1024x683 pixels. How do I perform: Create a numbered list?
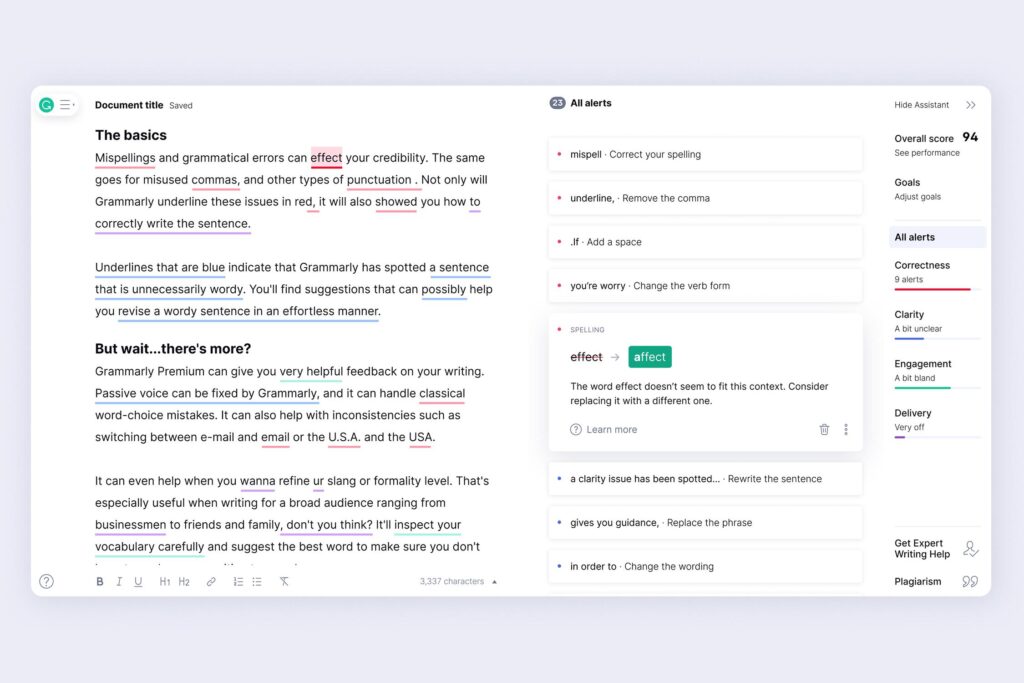pyautogui.click(x=238, y=582)
